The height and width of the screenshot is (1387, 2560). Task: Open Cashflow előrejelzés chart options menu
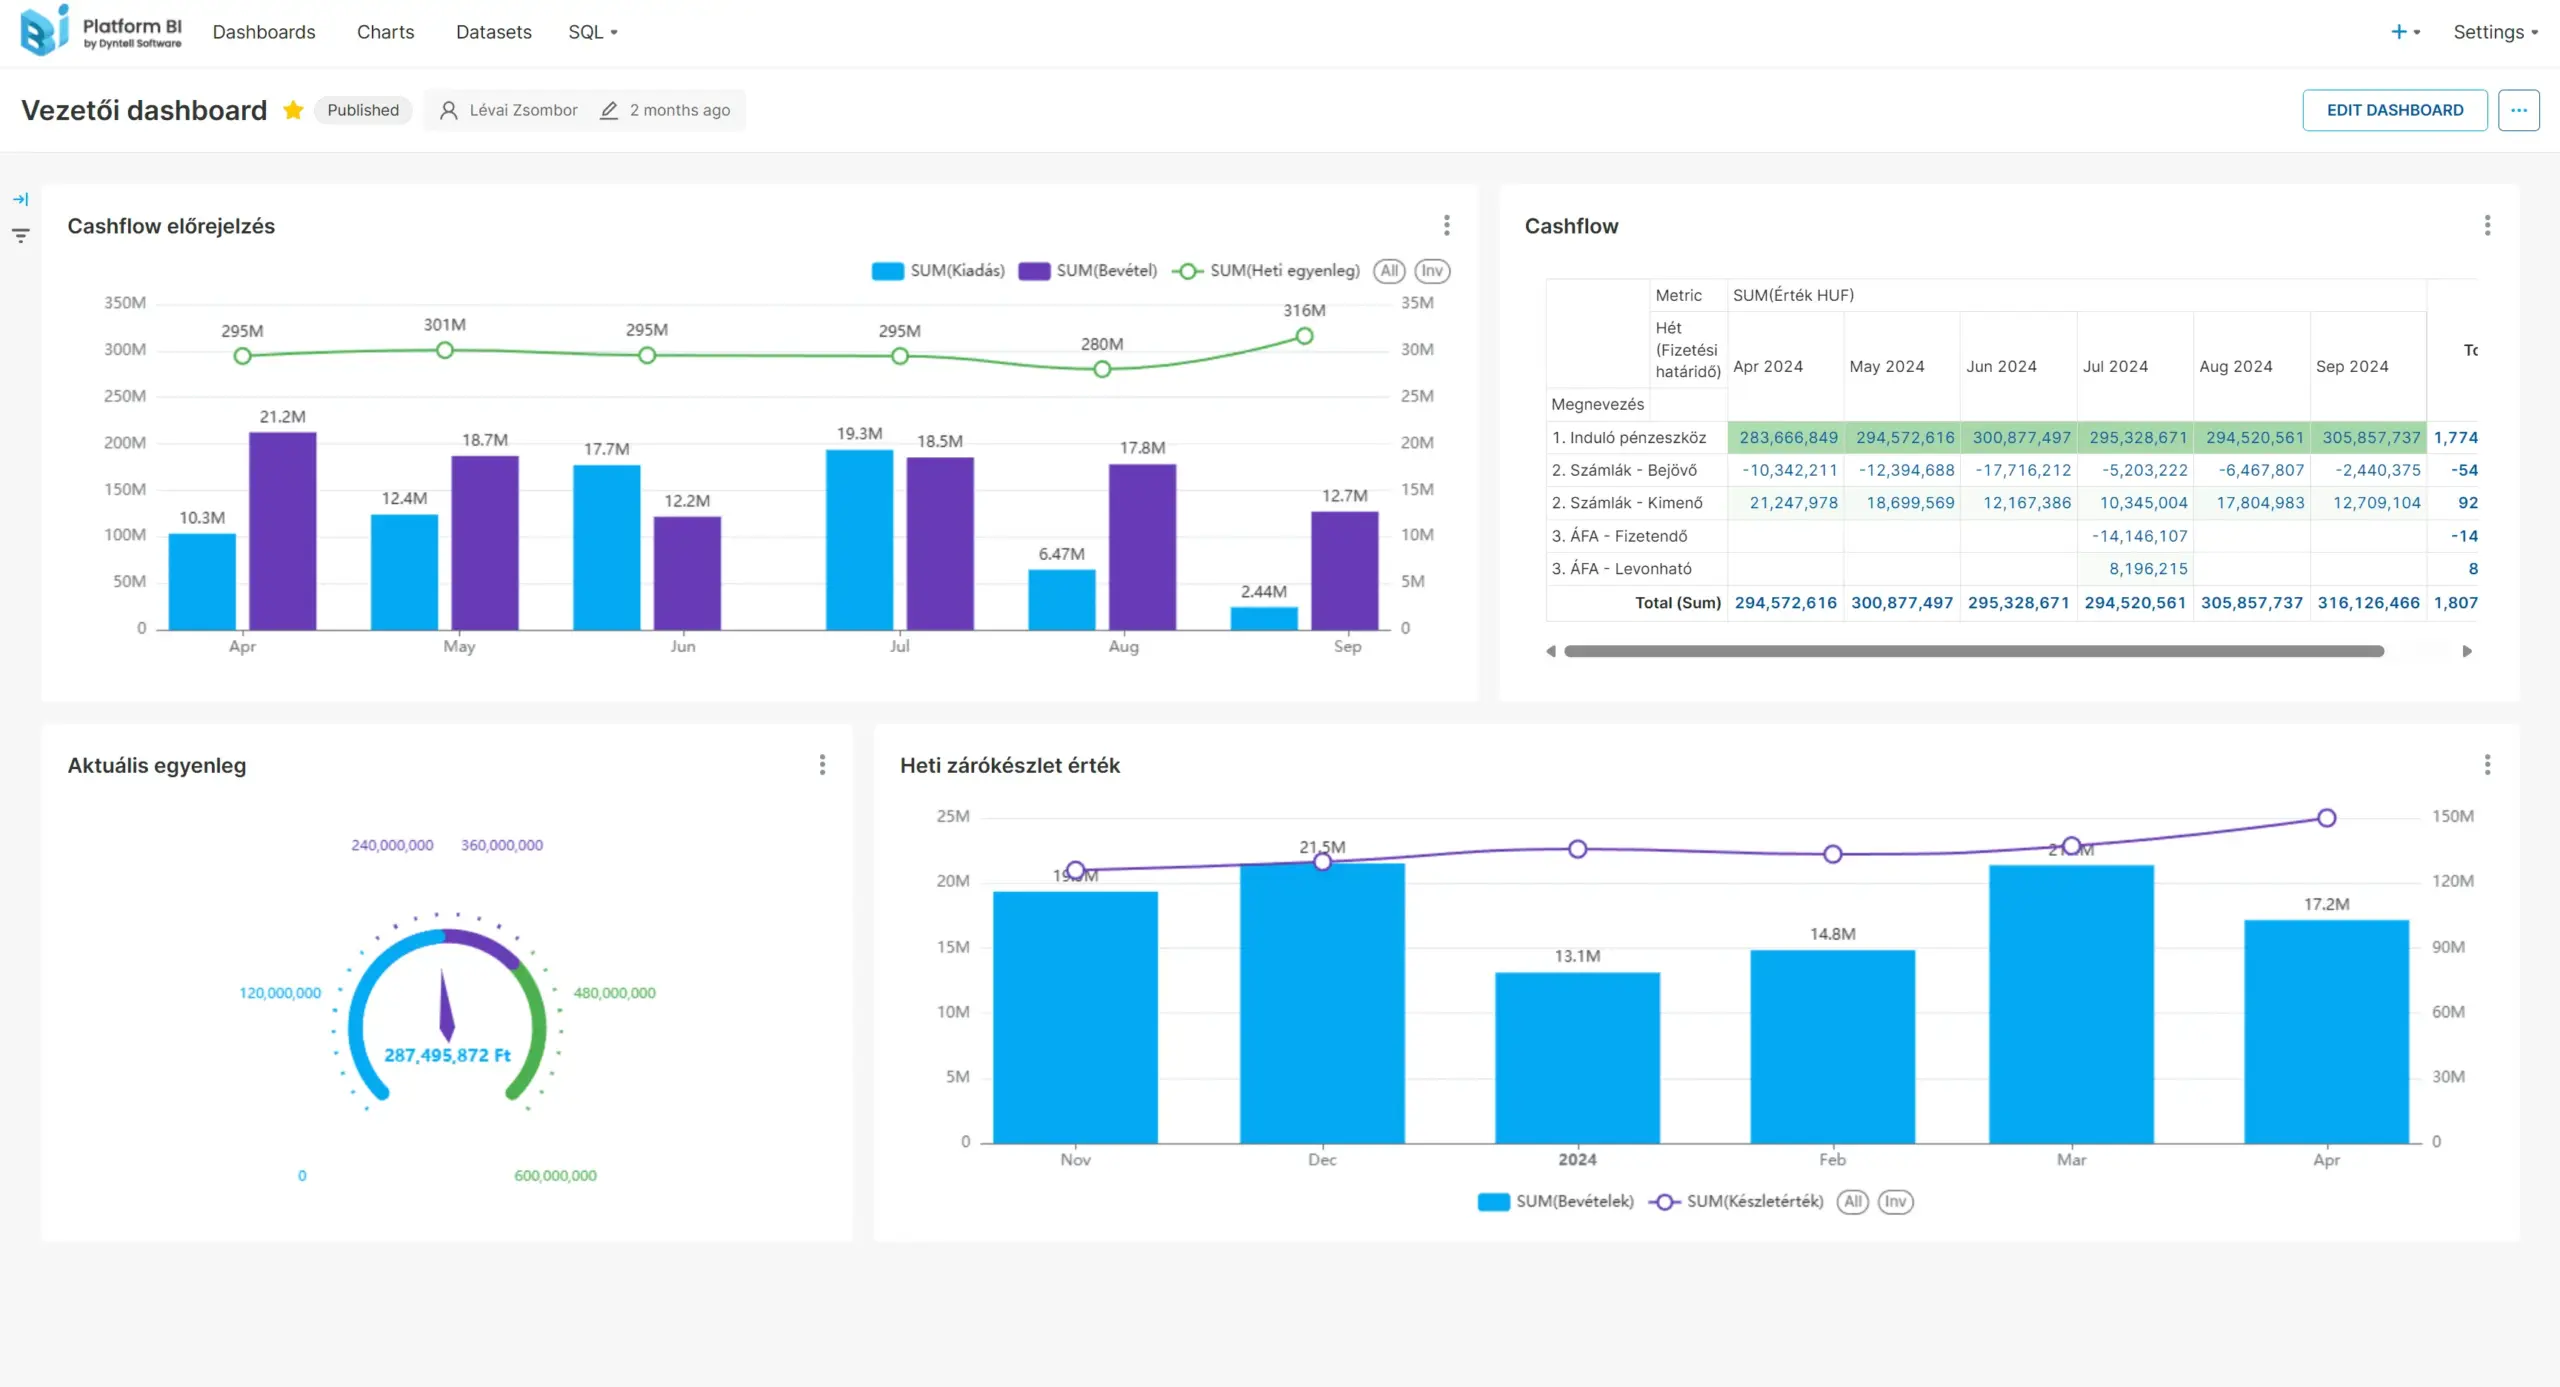click(1446, 226)
